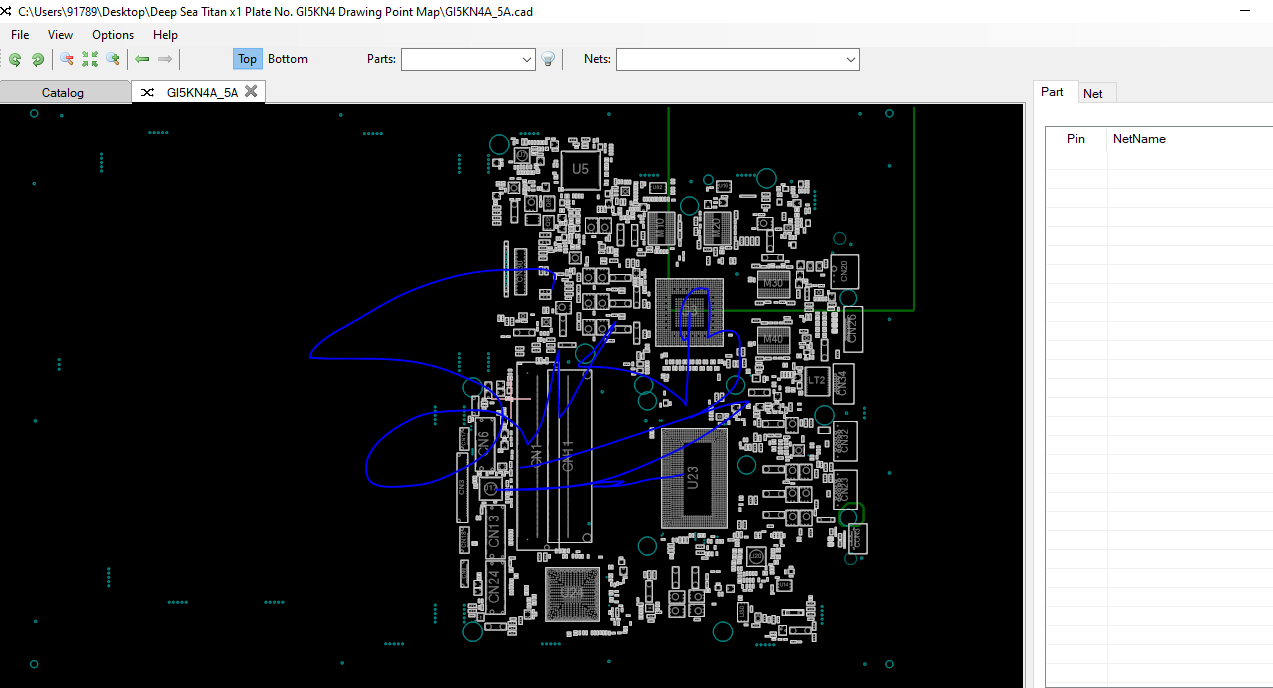Close the GI5KN4A_5A tab
Image resolution: width=1273 pixels, height=688 pixels.
(x=251, y=91)
